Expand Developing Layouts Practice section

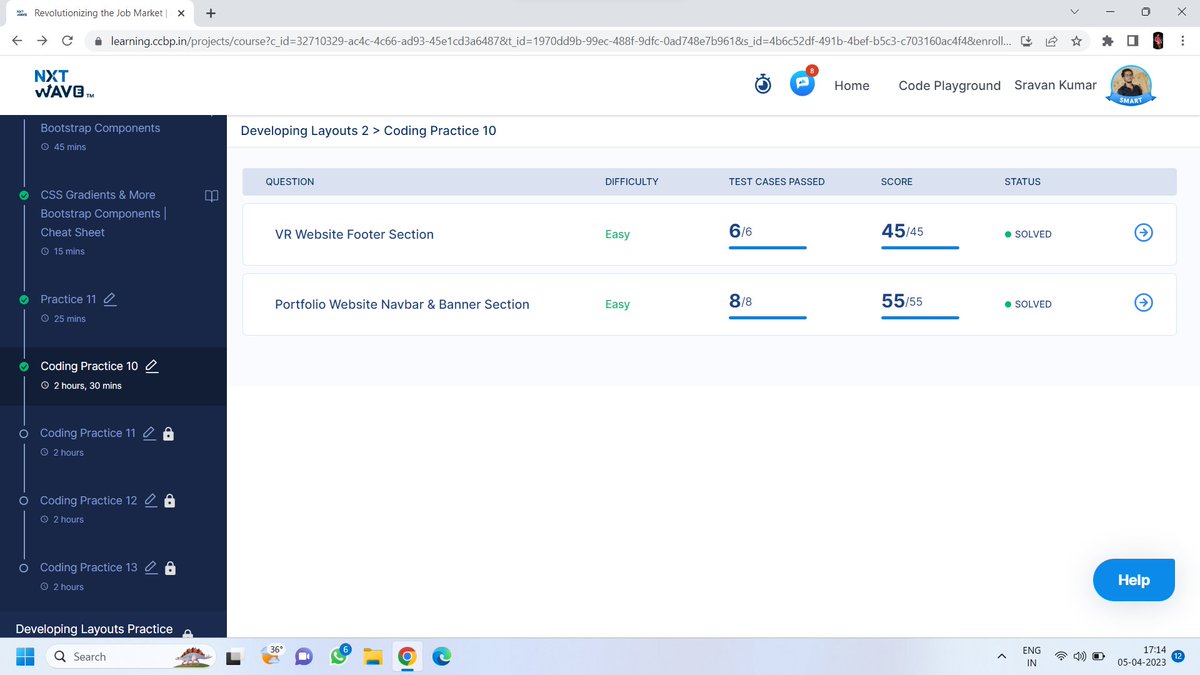(94, 629)
